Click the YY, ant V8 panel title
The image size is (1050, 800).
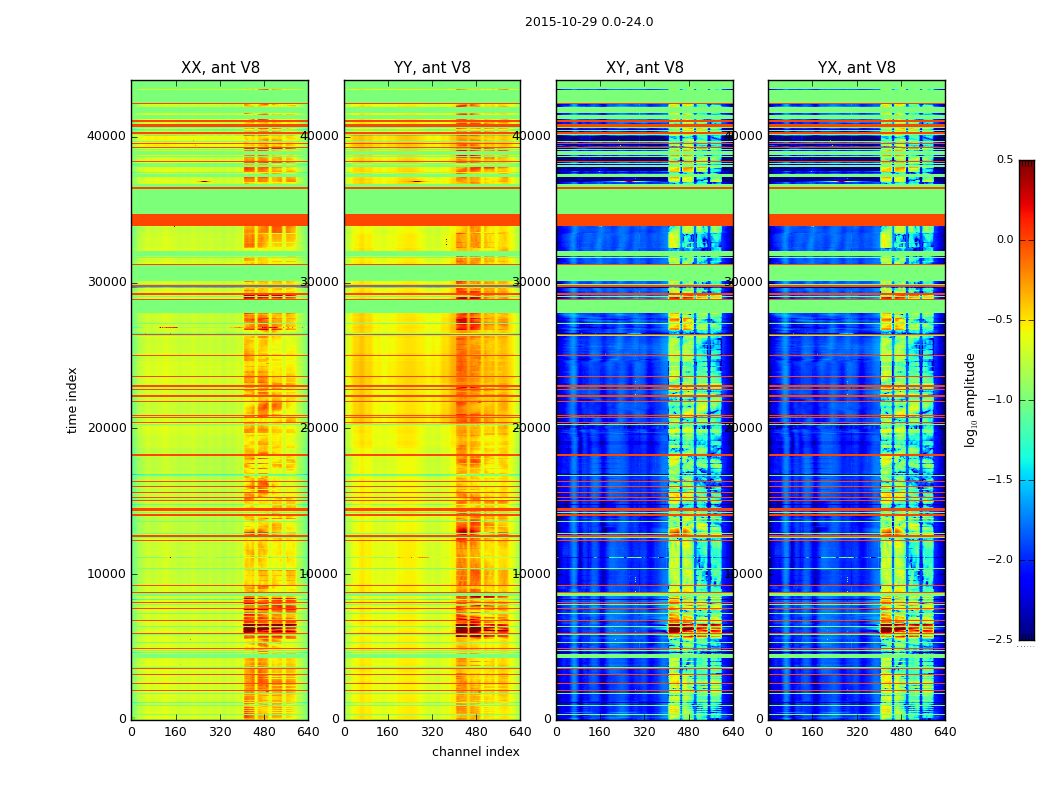tap(432, 68)
